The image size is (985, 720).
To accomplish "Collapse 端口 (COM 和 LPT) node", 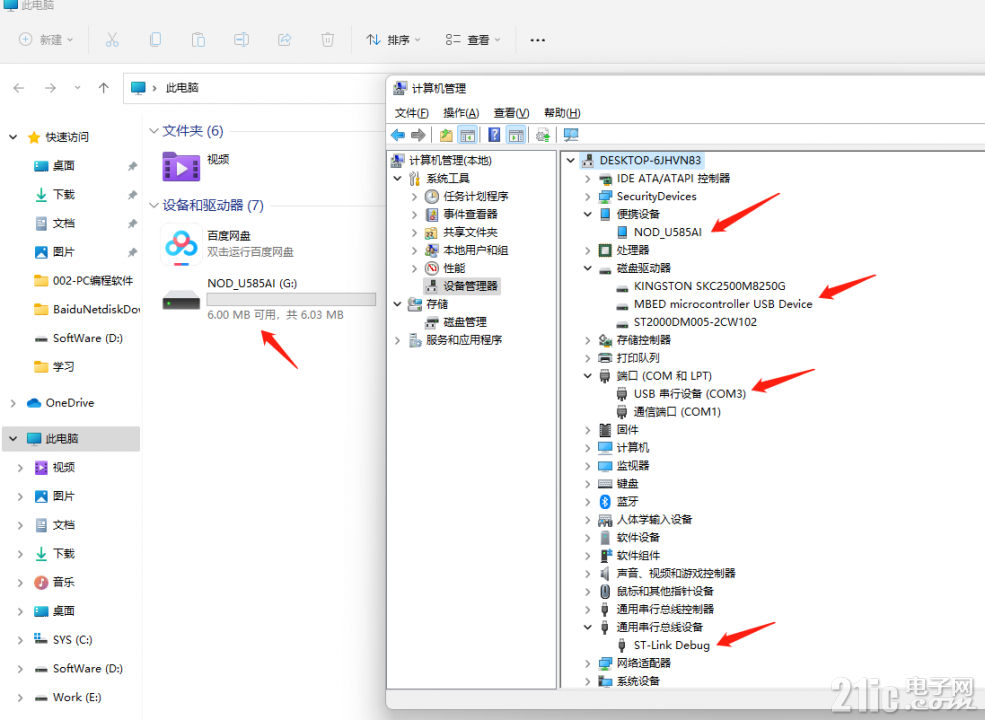I will (587, 376).
